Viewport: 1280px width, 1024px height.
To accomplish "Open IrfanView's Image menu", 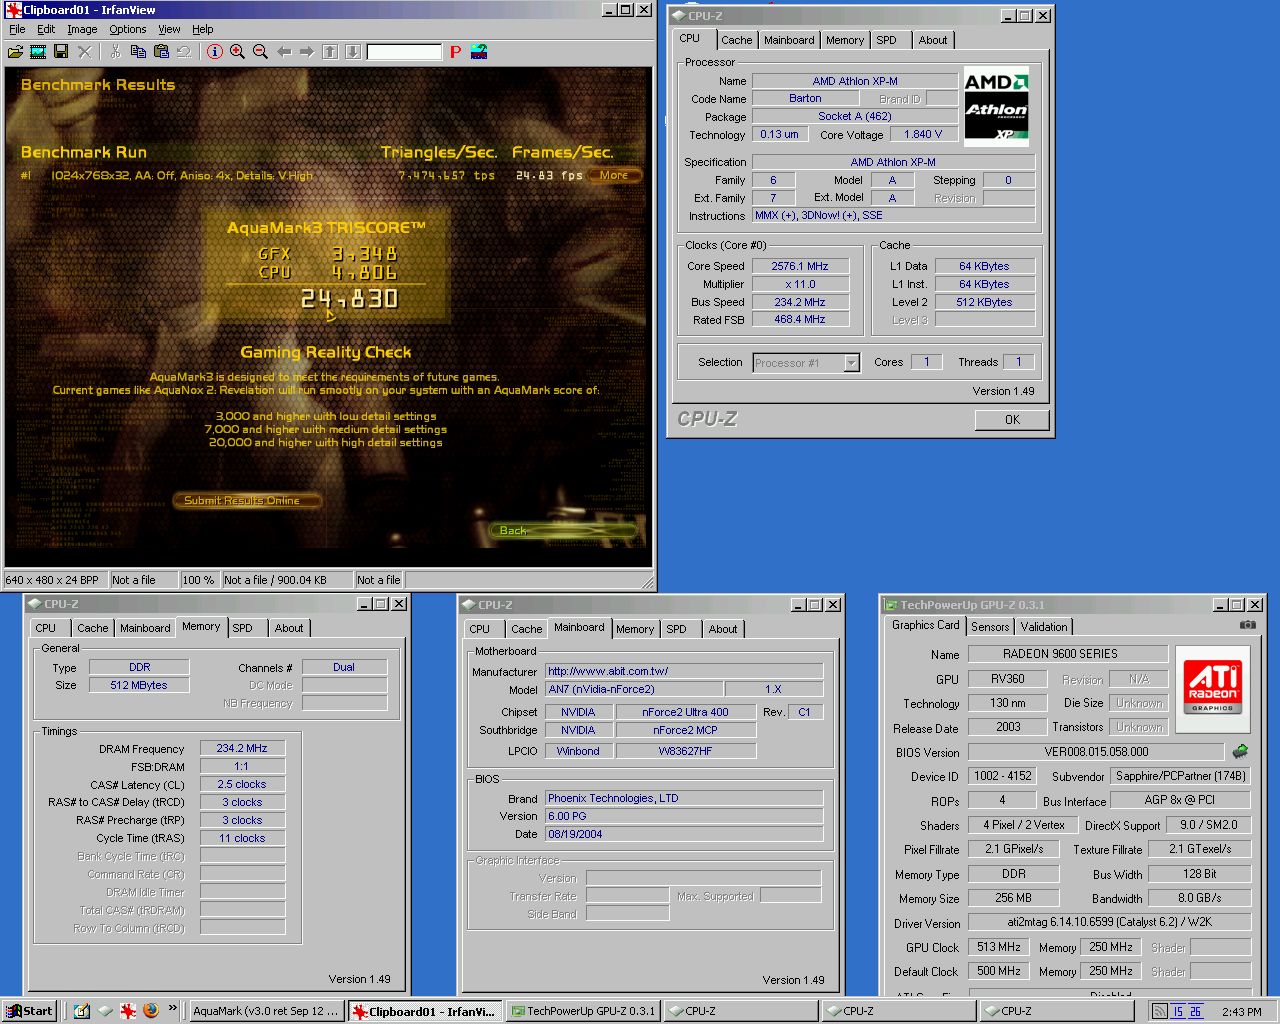I will [82, 29].
